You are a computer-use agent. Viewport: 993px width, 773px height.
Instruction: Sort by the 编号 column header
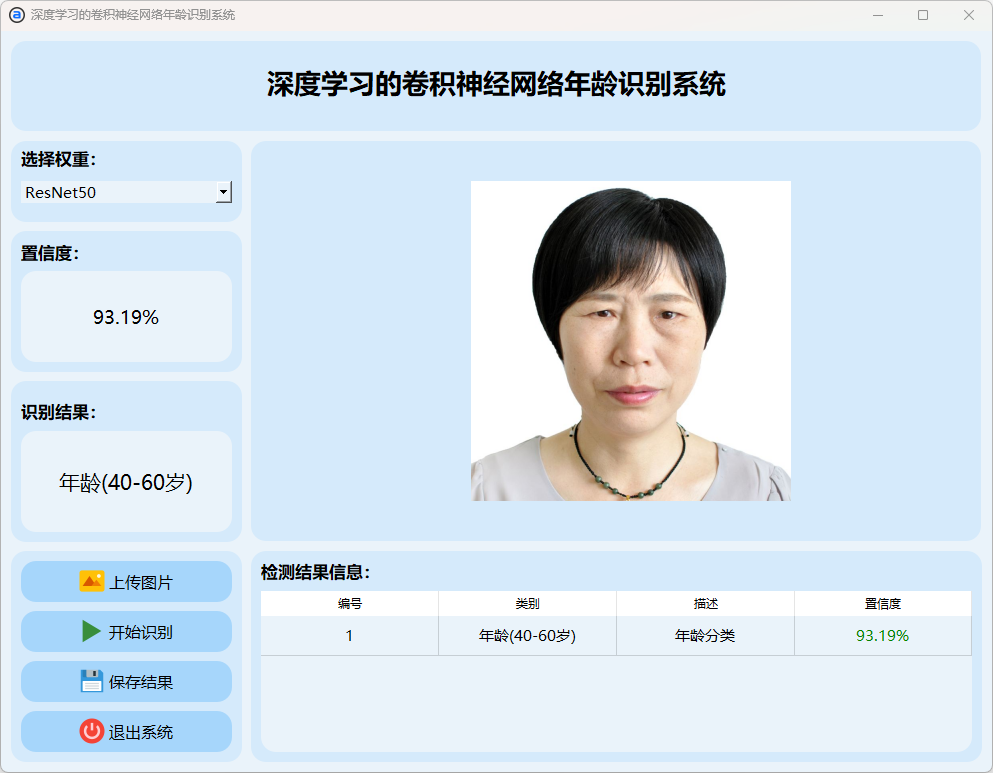(x=349, y=604)
